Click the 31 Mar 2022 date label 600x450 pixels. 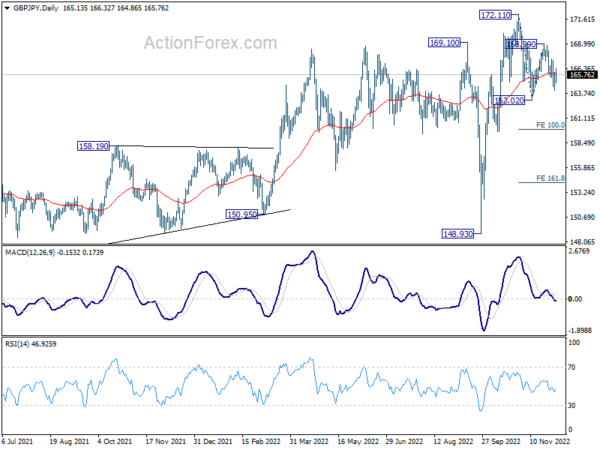[x=309, y=441]
